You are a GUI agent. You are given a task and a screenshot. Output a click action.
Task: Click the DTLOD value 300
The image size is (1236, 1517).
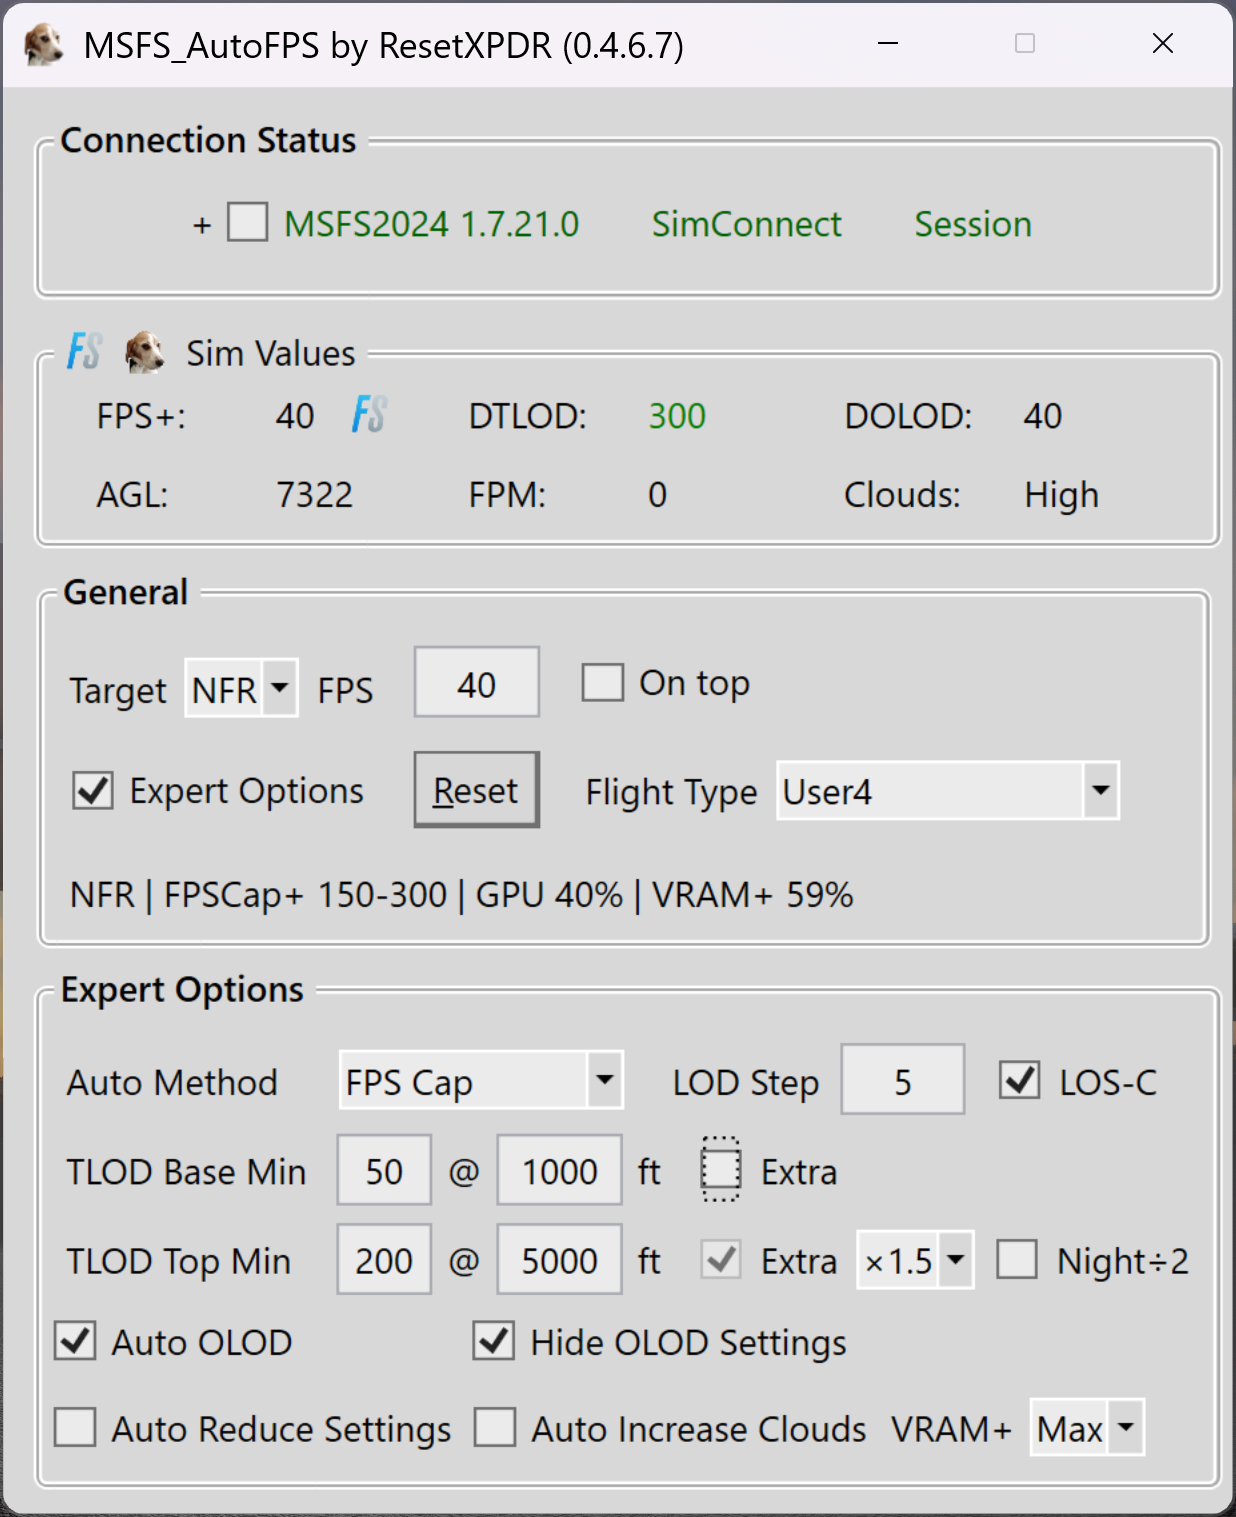677,416
